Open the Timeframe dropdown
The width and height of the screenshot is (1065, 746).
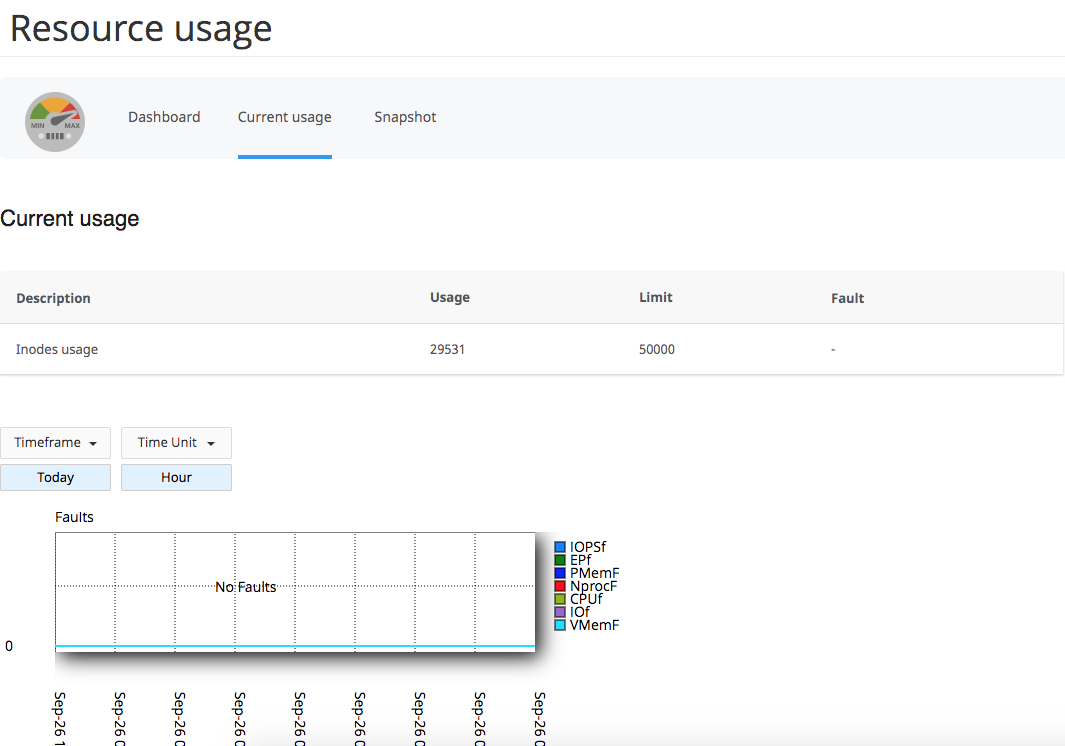[x=55, y=442]
